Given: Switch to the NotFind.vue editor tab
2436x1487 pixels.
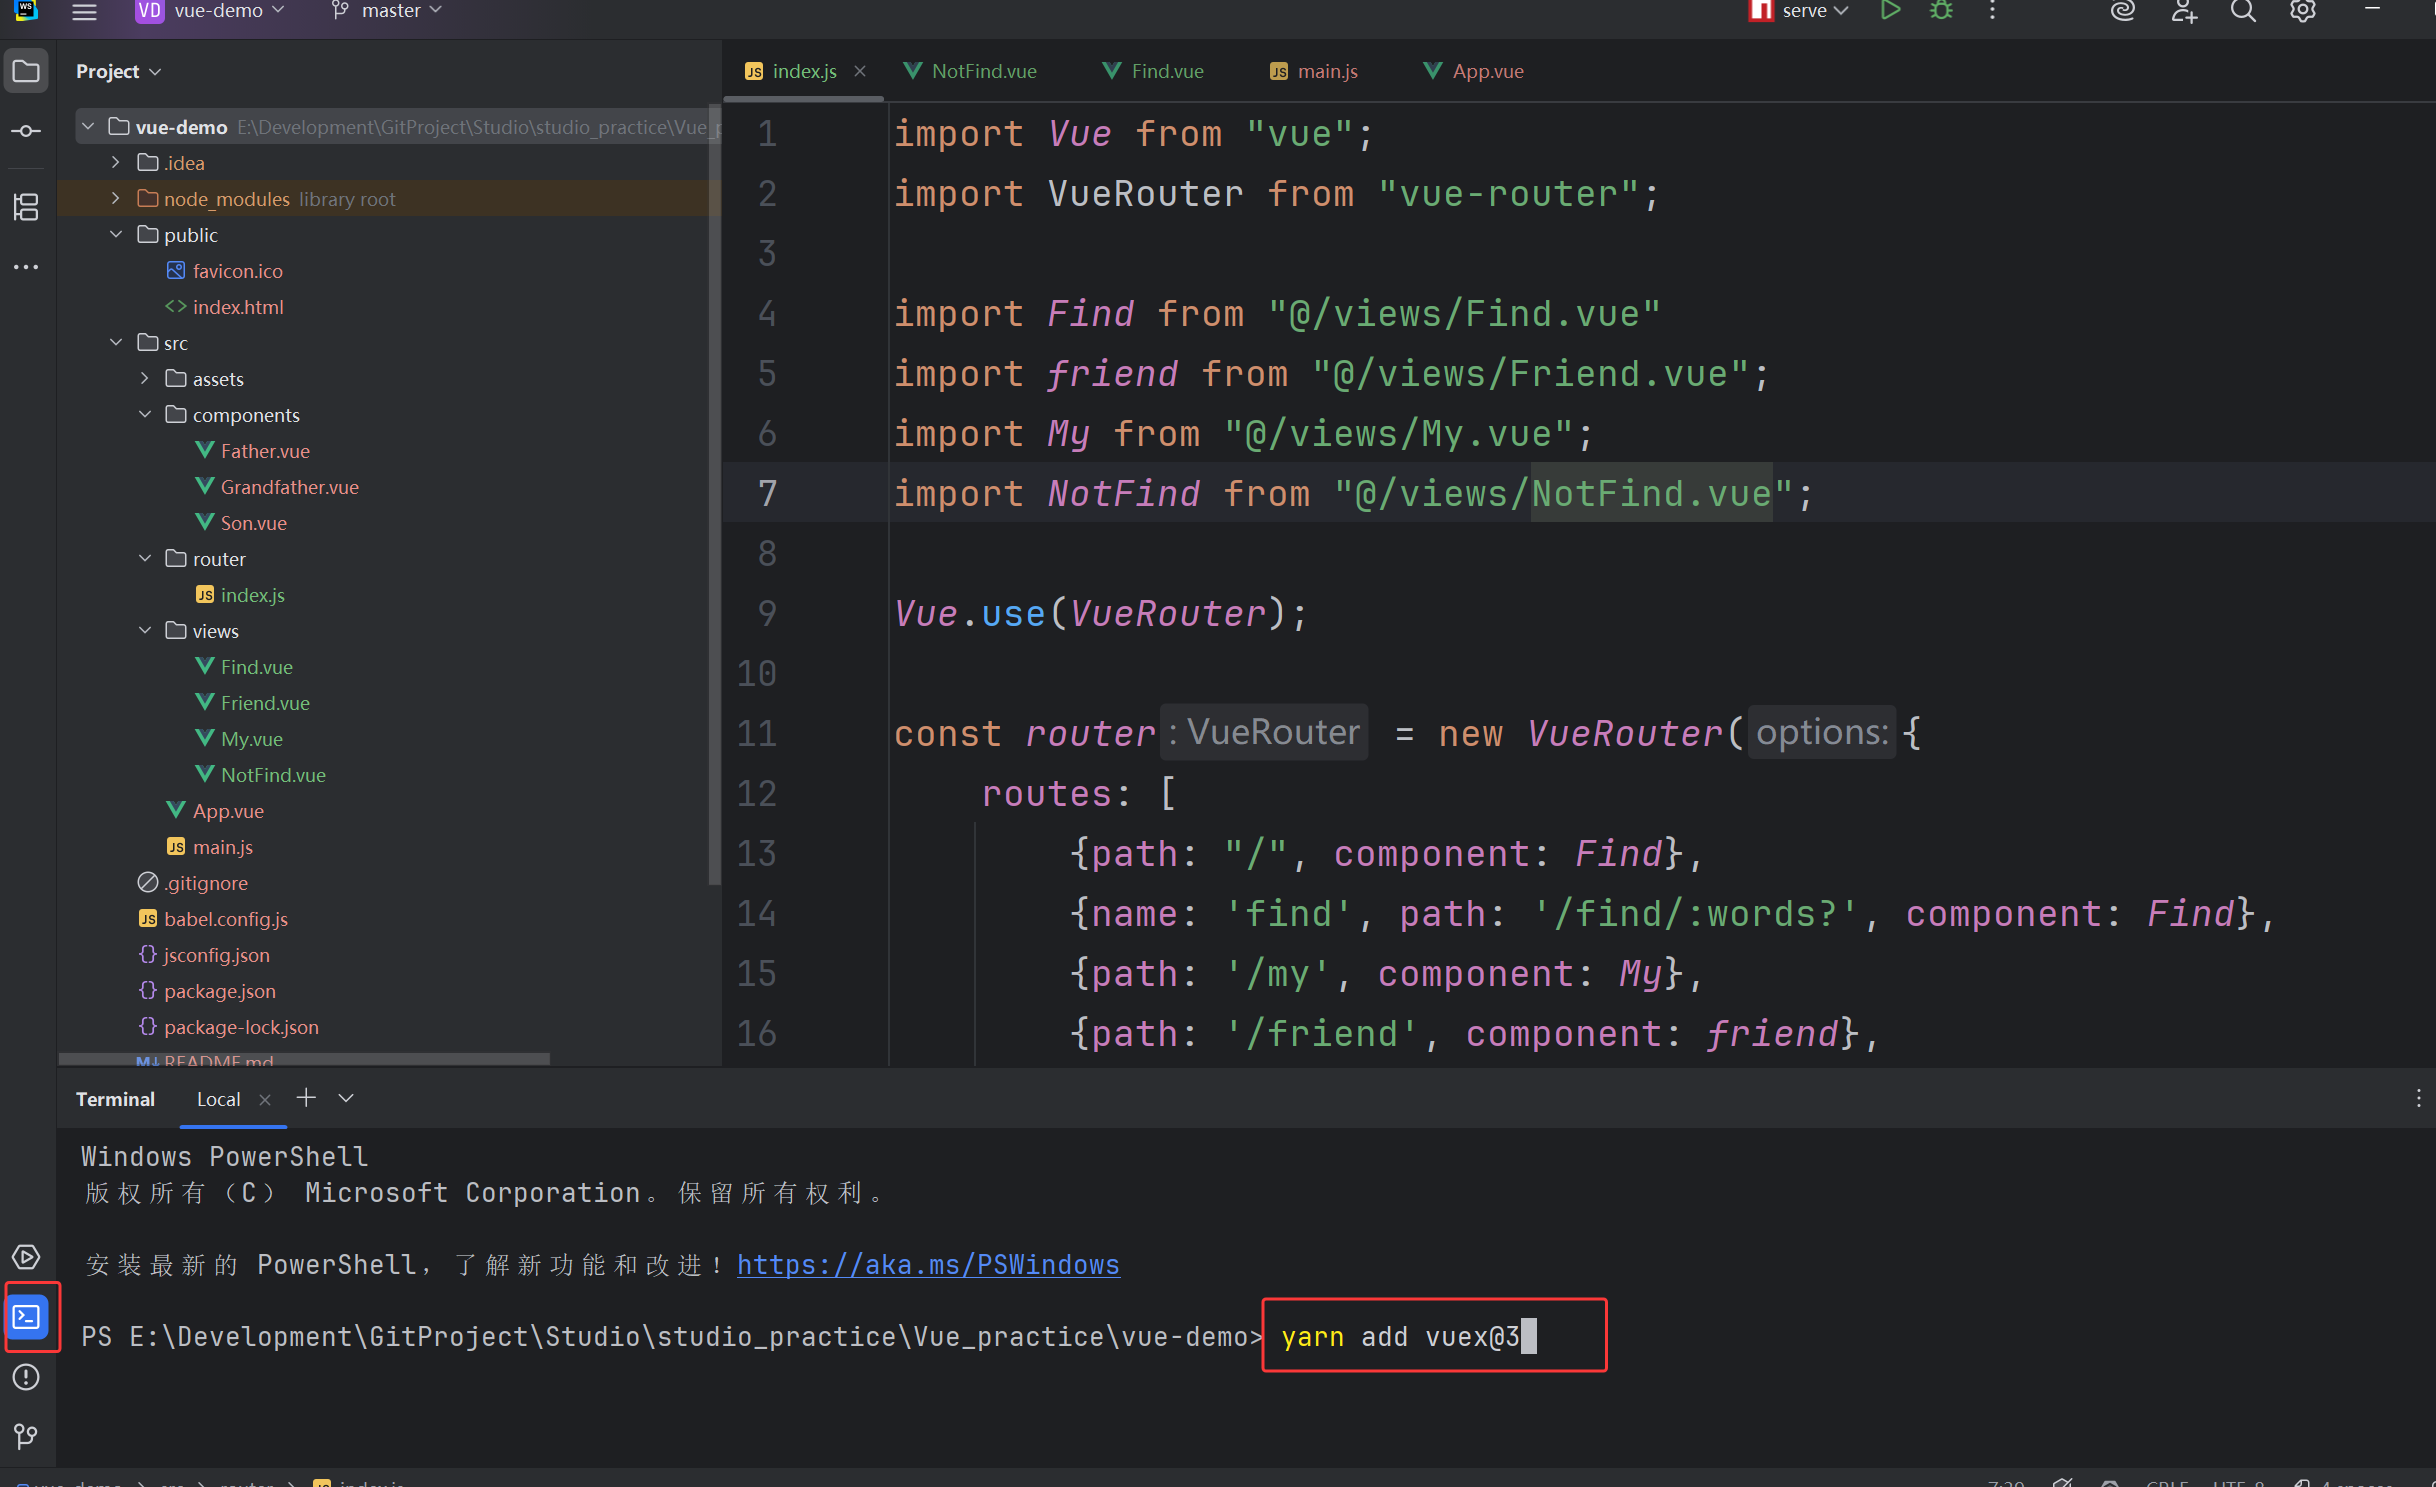Looking at the screenshot, I should pyautogui.click(x=982, y=71).
